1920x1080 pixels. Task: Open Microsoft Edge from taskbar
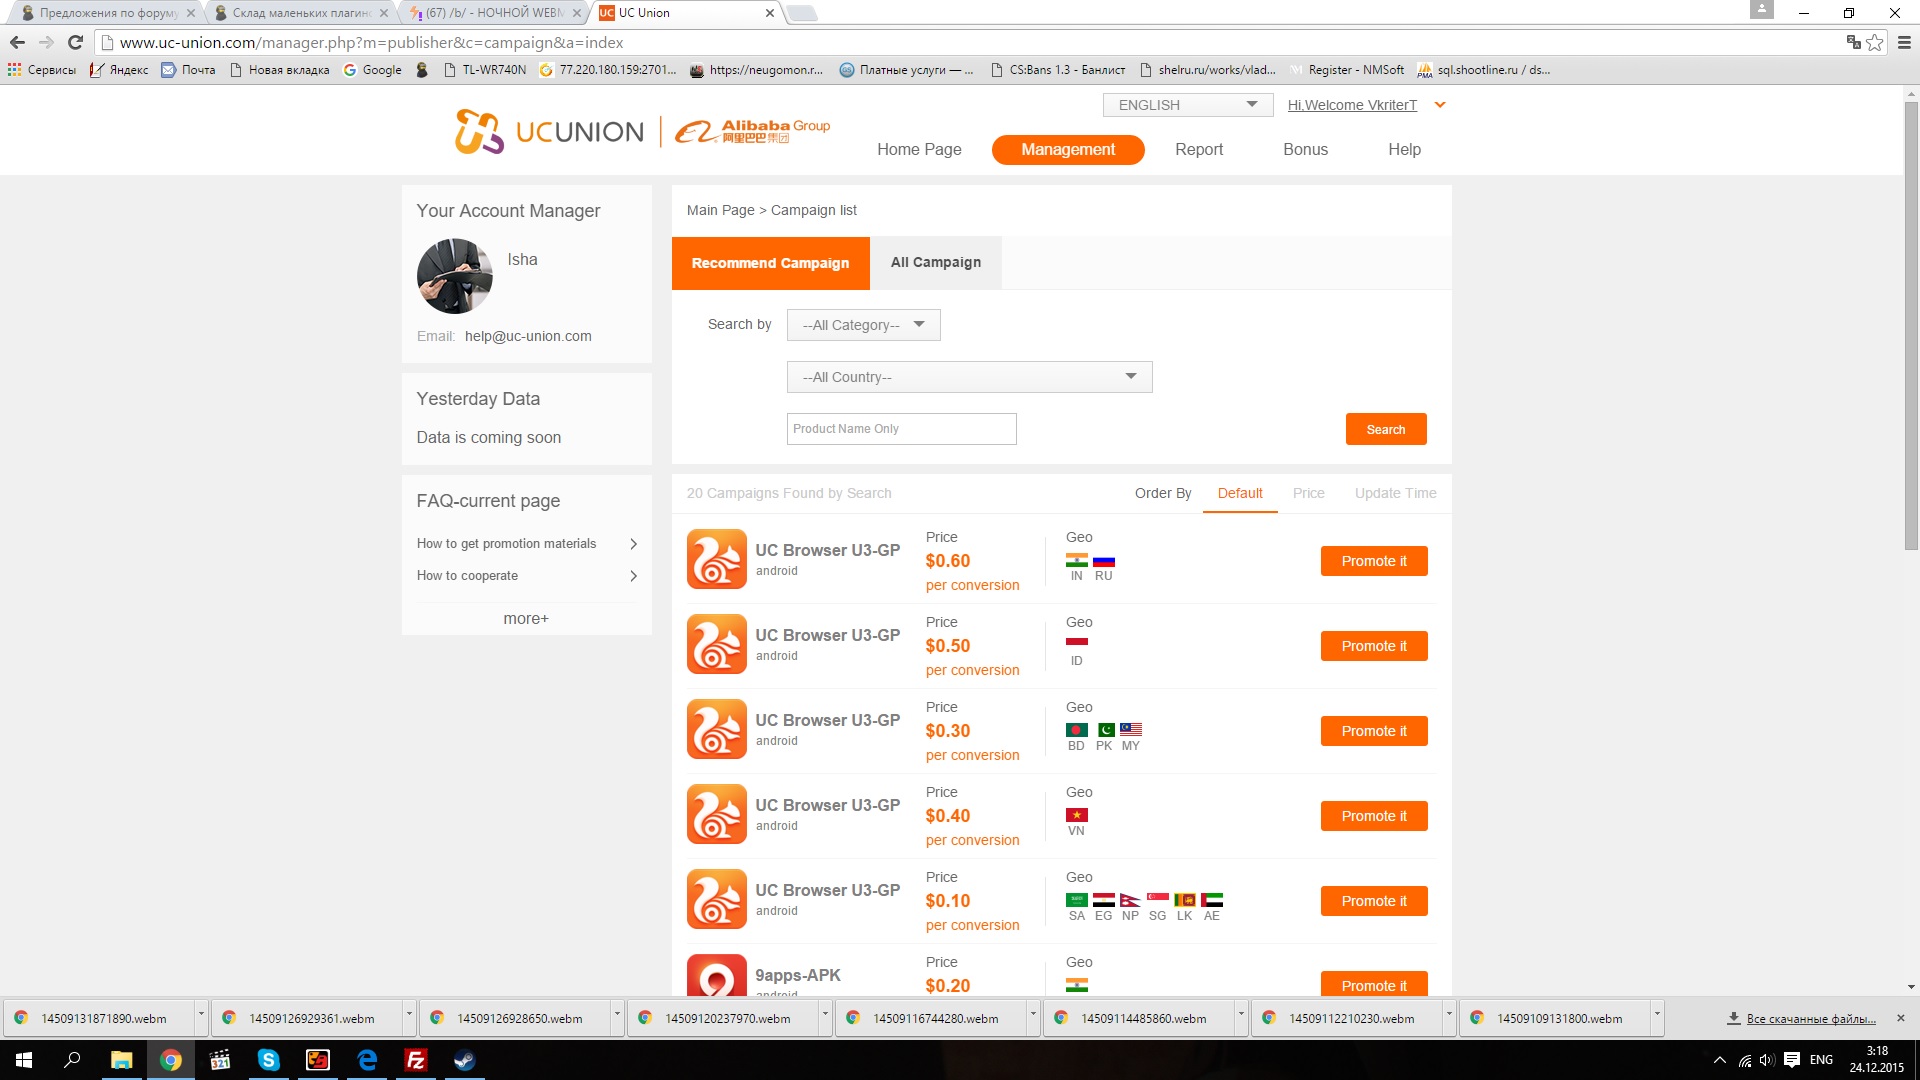tap(366, 1060)
